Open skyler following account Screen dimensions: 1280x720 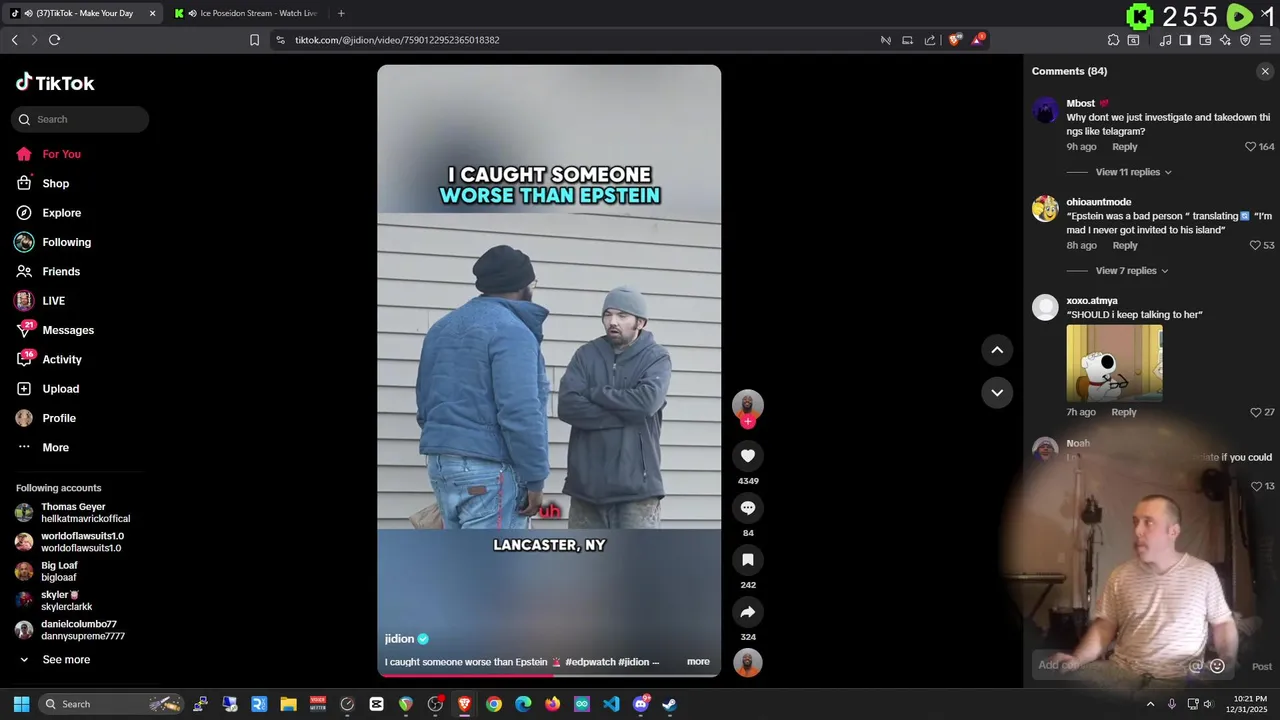pos(53,601)
